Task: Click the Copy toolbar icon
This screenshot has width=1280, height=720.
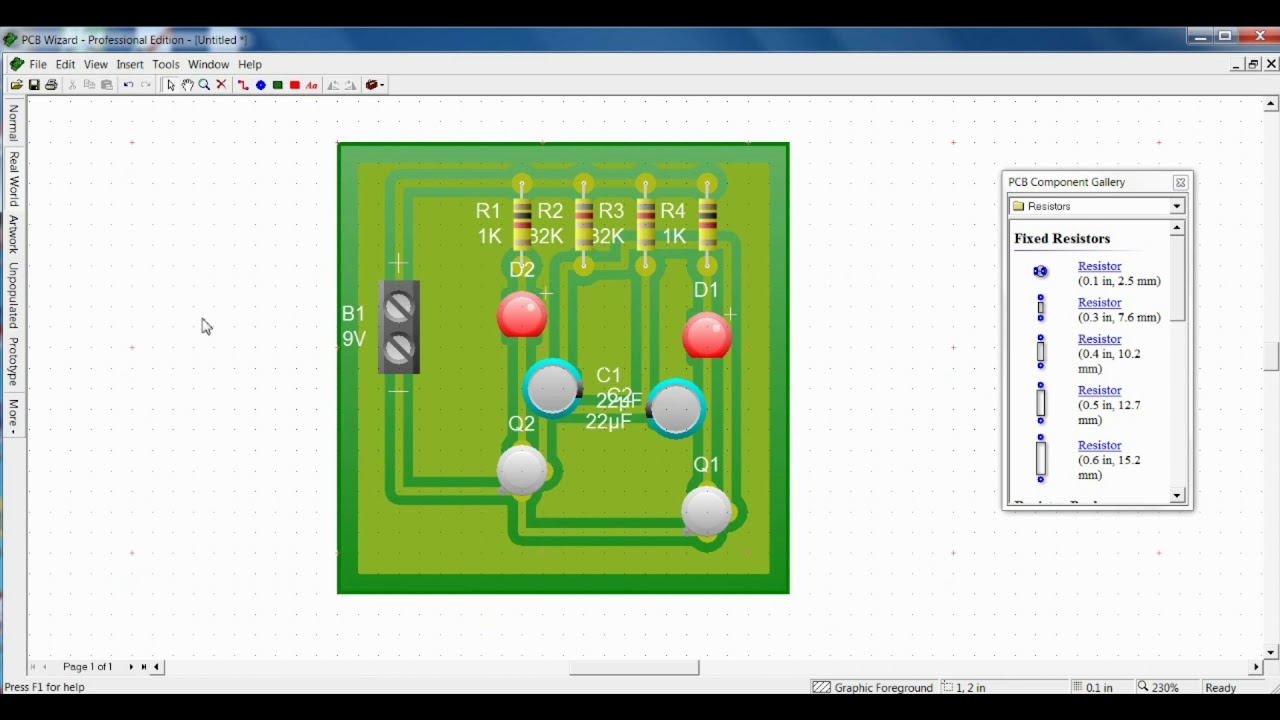Action: (89, 85)
